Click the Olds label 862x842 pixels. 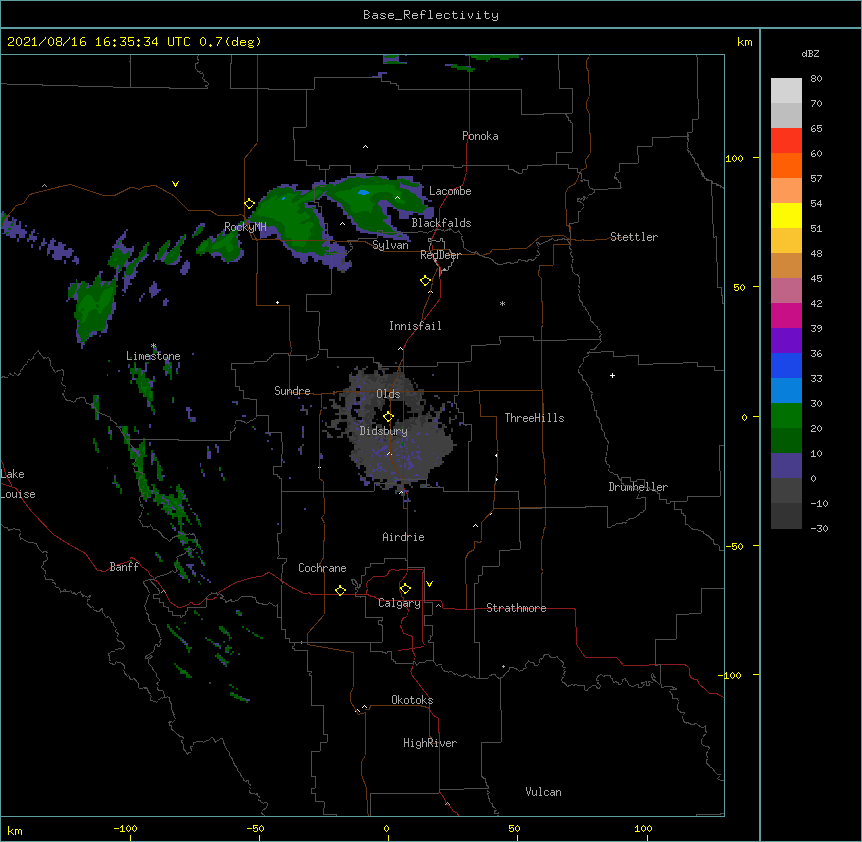pyautogui.click(x=388, y=394)
